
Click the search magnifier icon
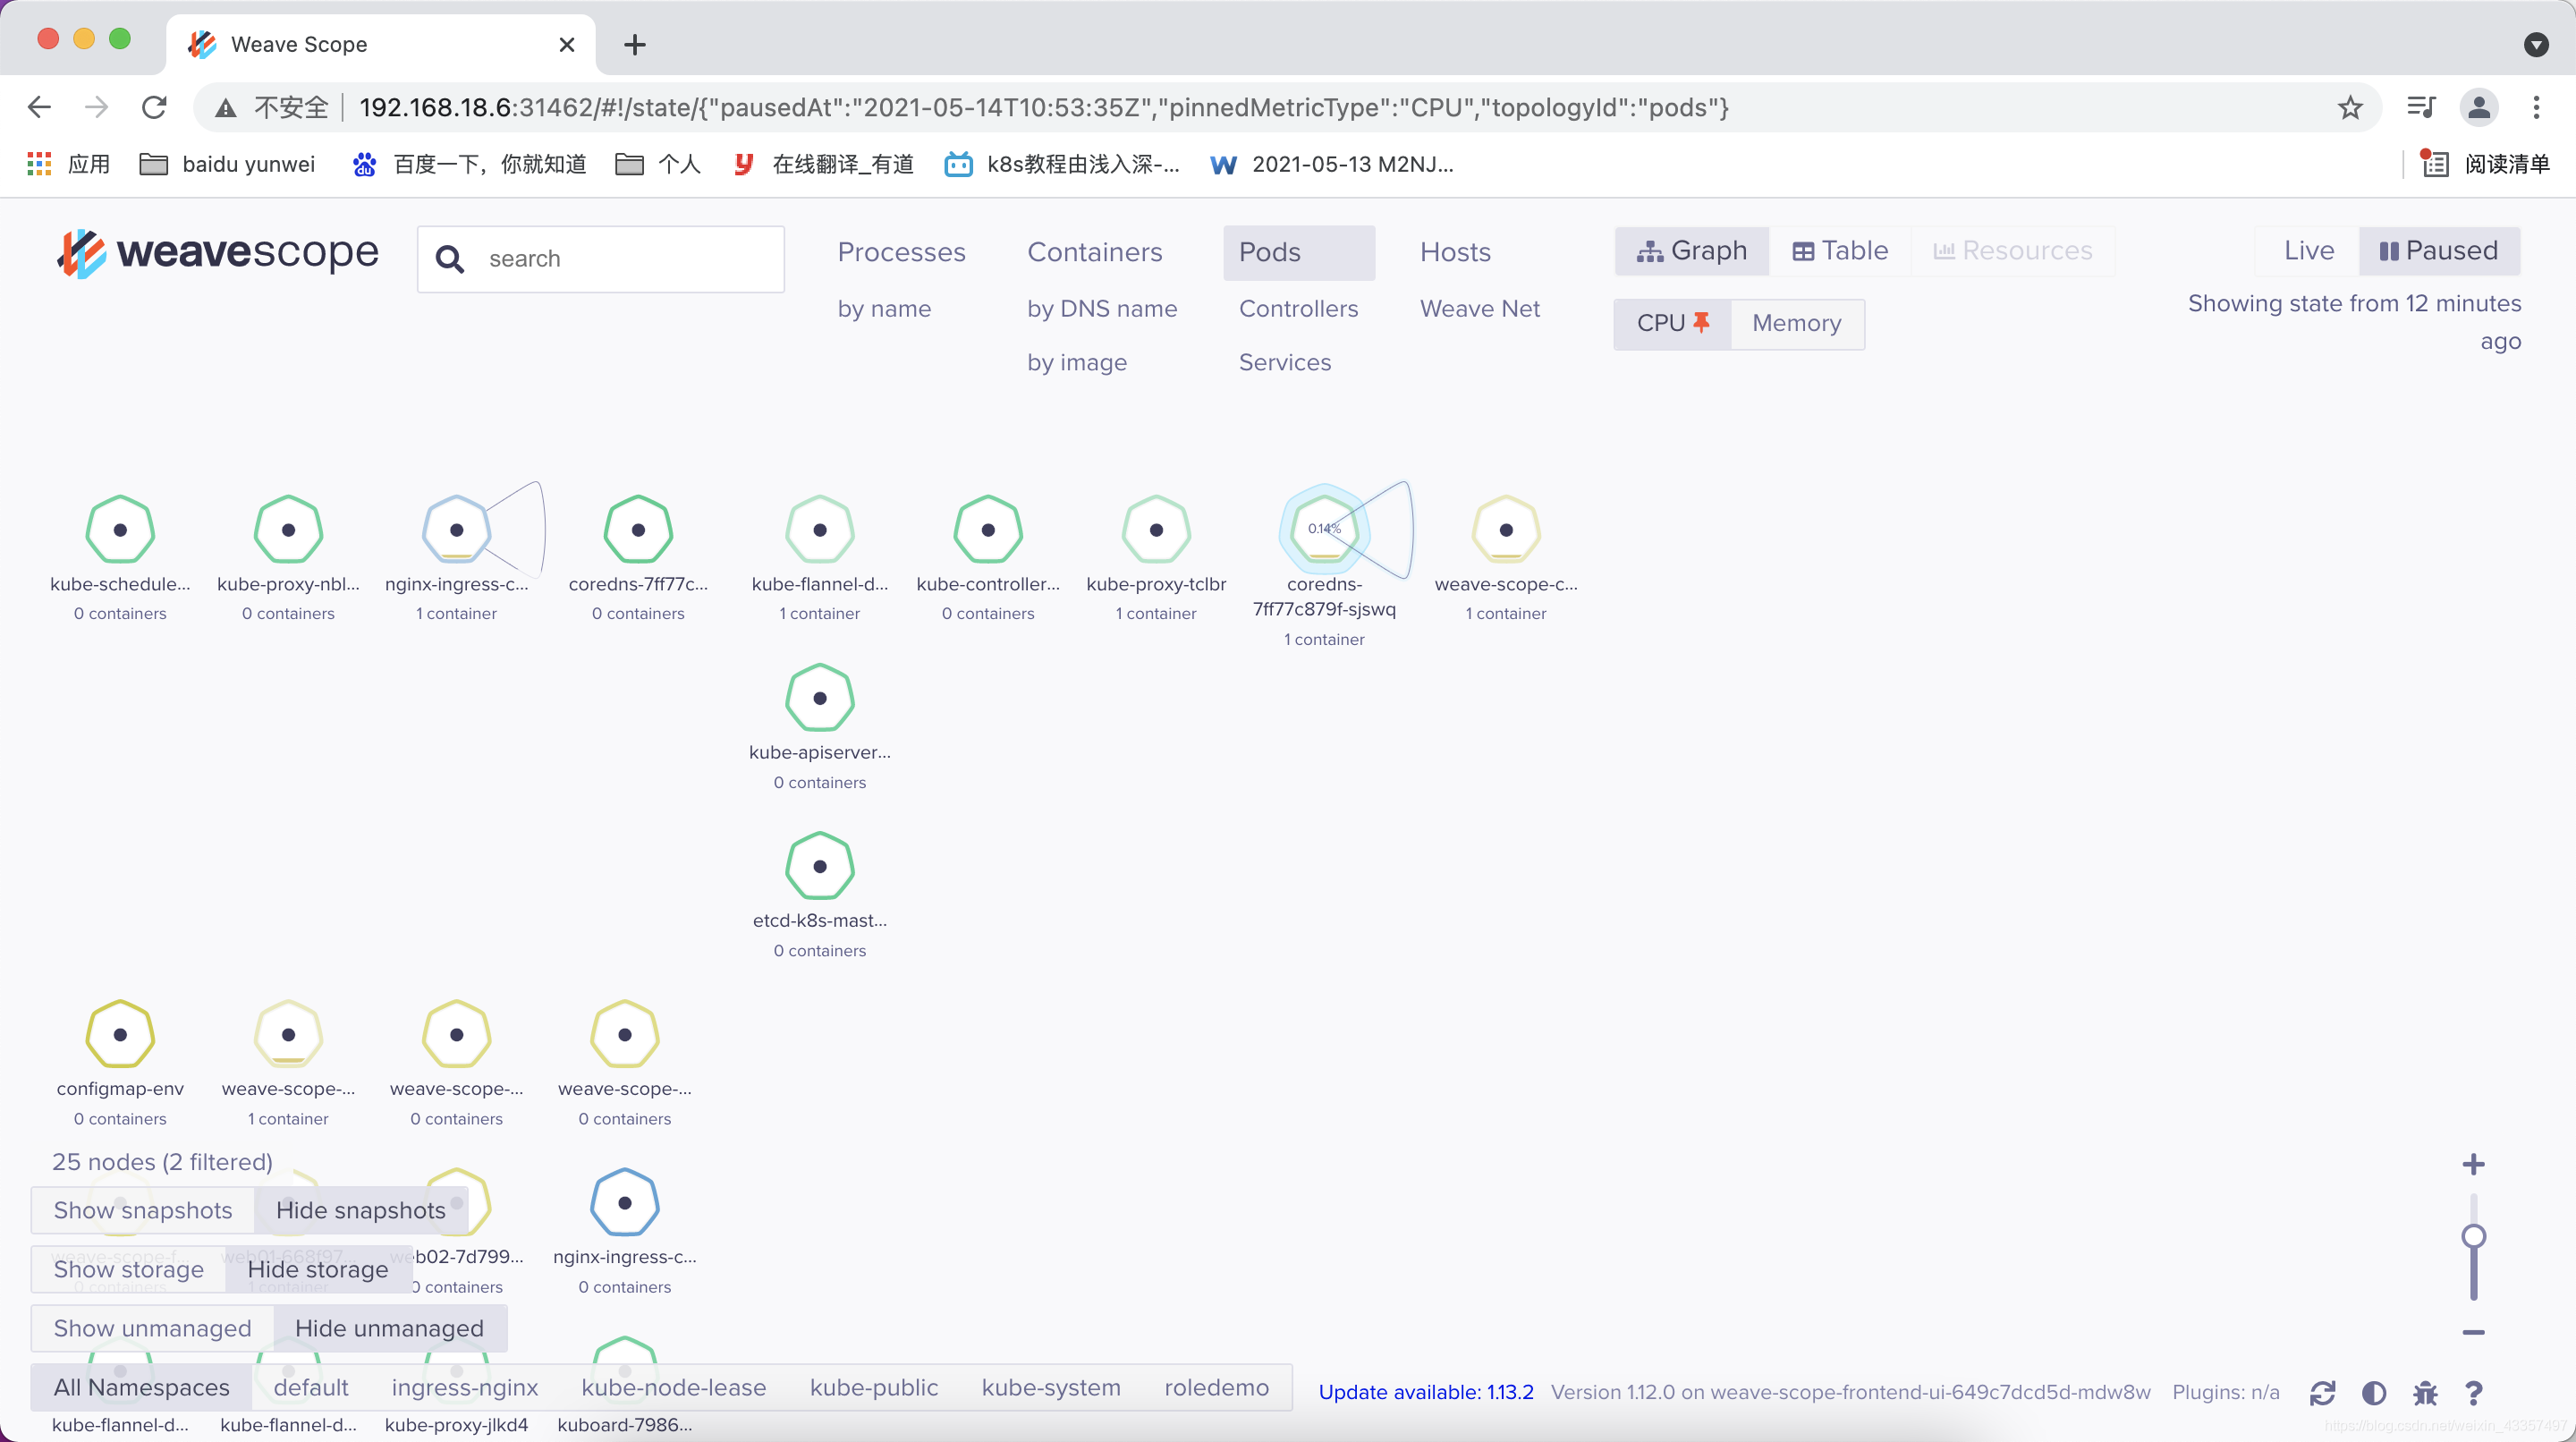coord(450,259)
